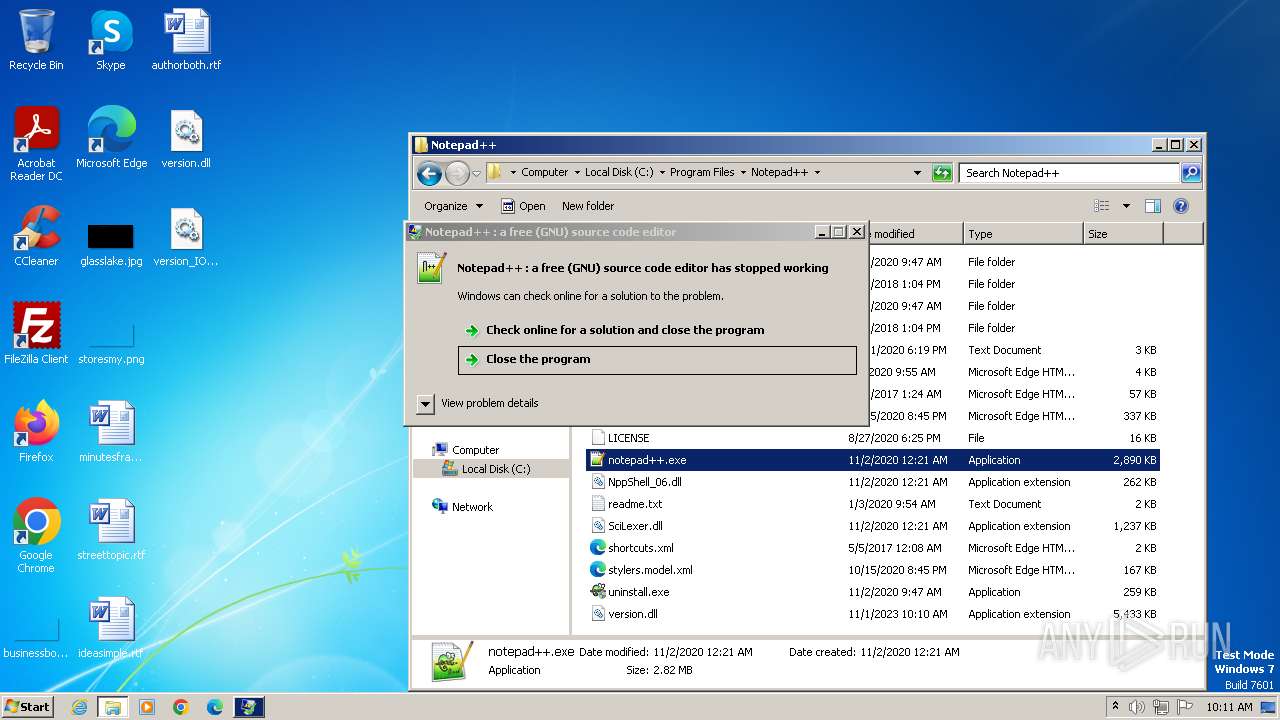Viewport: 1280px width, 720px height.
Task: Click the Explorer Back navigation arrow
Action: tap(429, 173)
